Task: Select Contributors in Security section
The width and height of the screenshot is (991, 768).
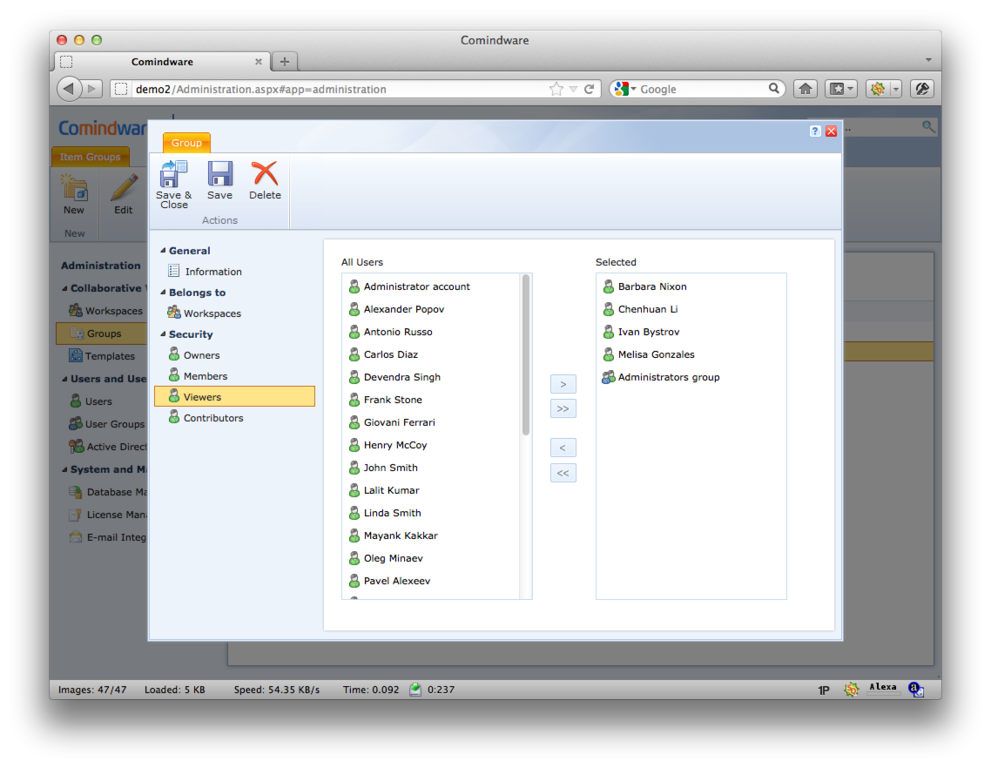Action: pos(213,418)
